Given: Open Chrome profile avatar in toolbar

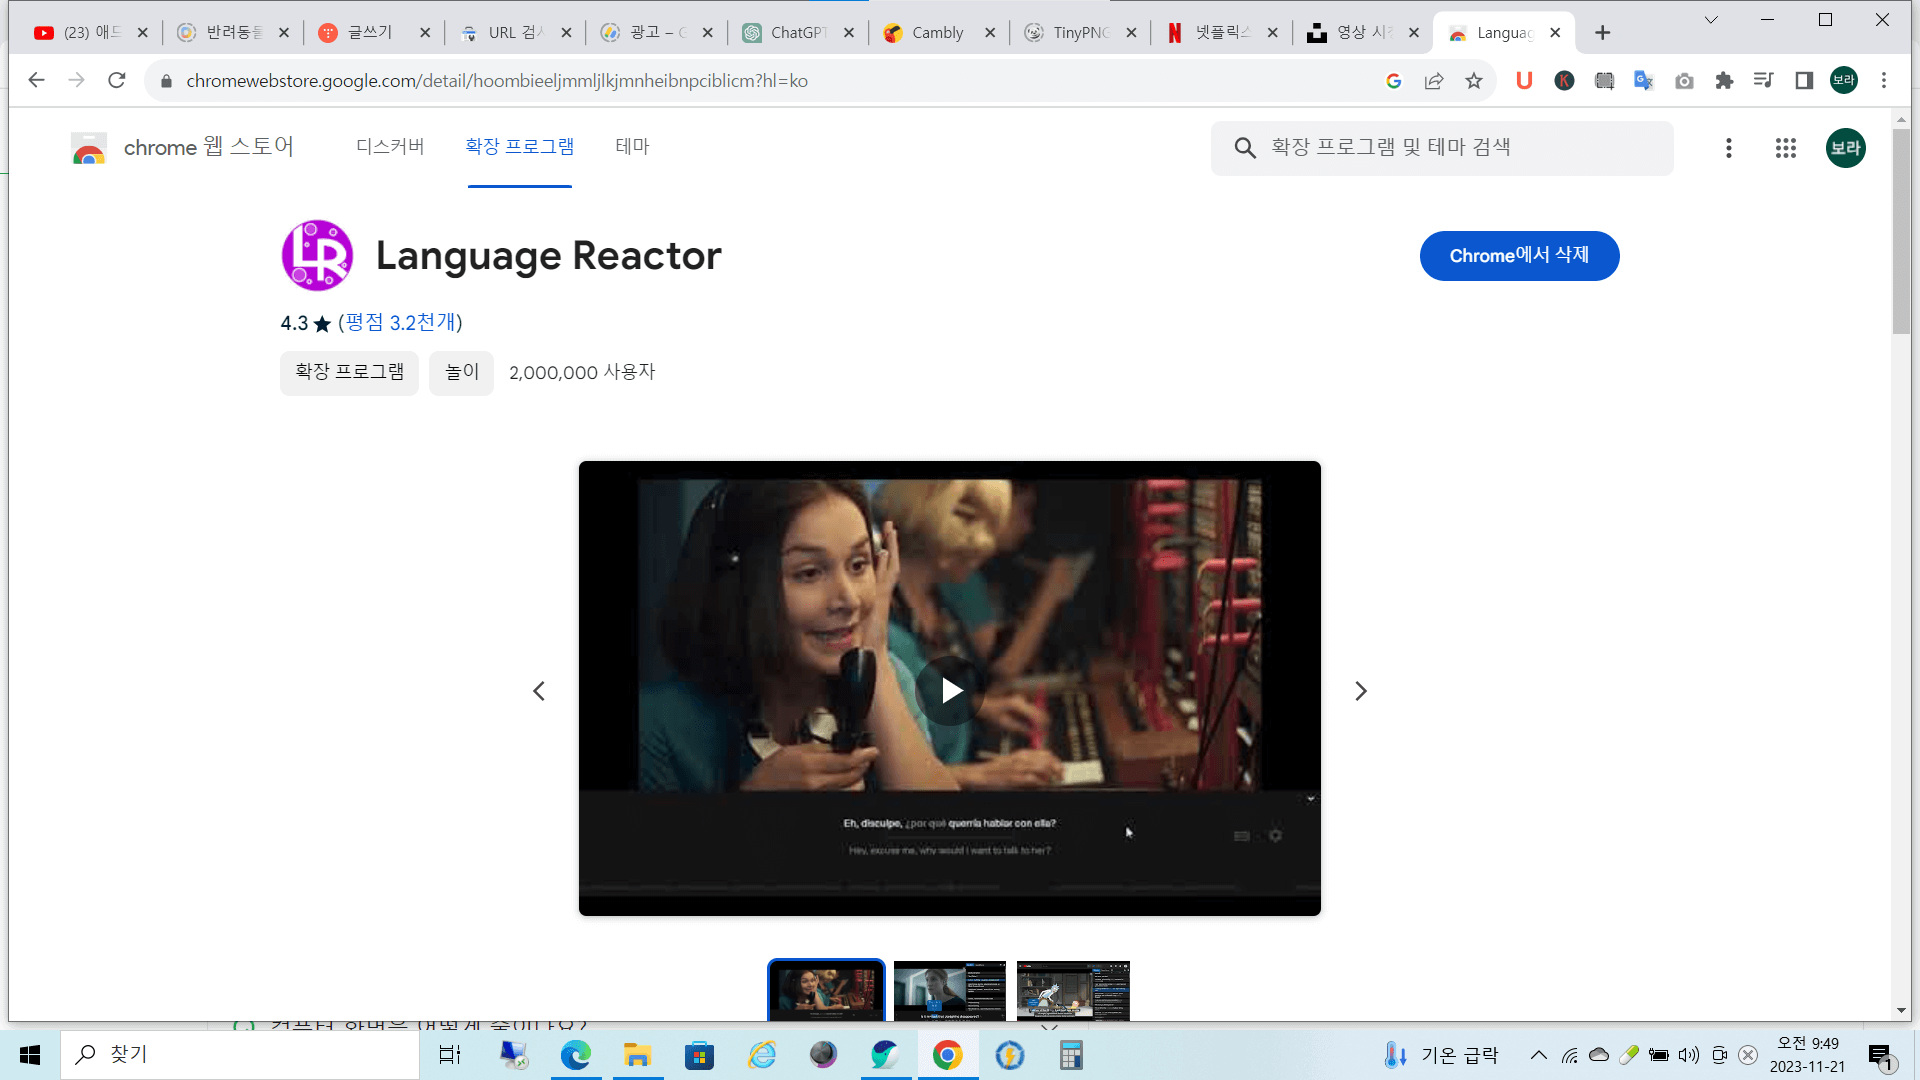Looking at the screenshot, I should pos(1844,81).
